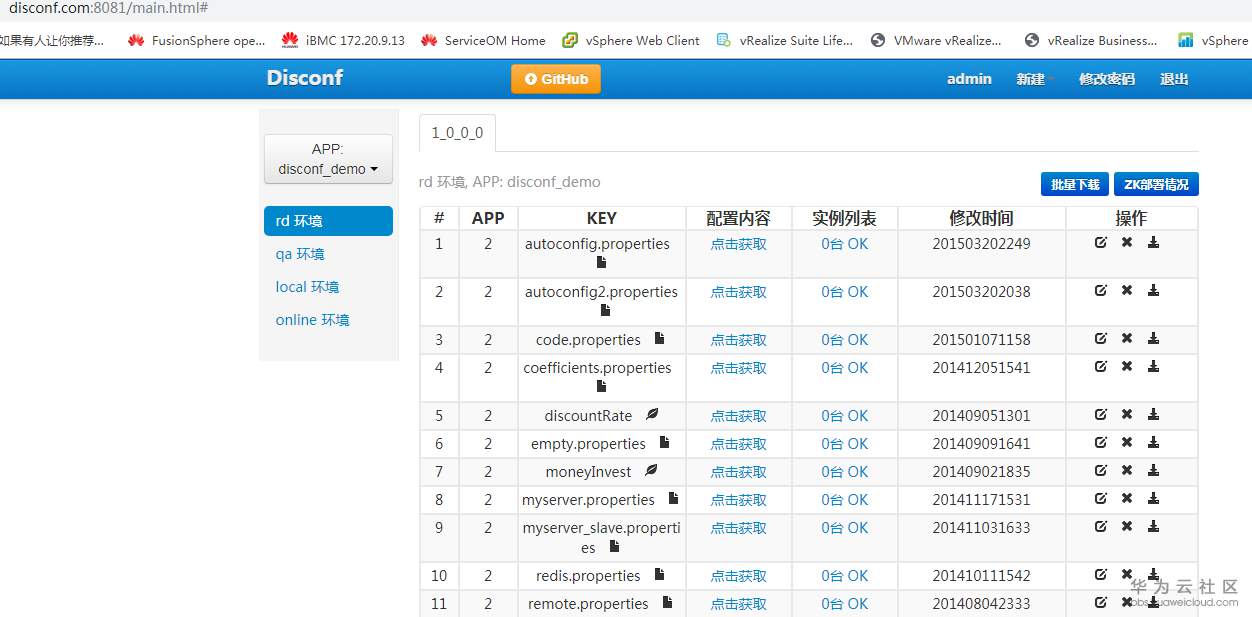This screenshot has width=1252, height=617.
Task: Click the leaf icon beside moneyInvest
Action: pos(651,470)
